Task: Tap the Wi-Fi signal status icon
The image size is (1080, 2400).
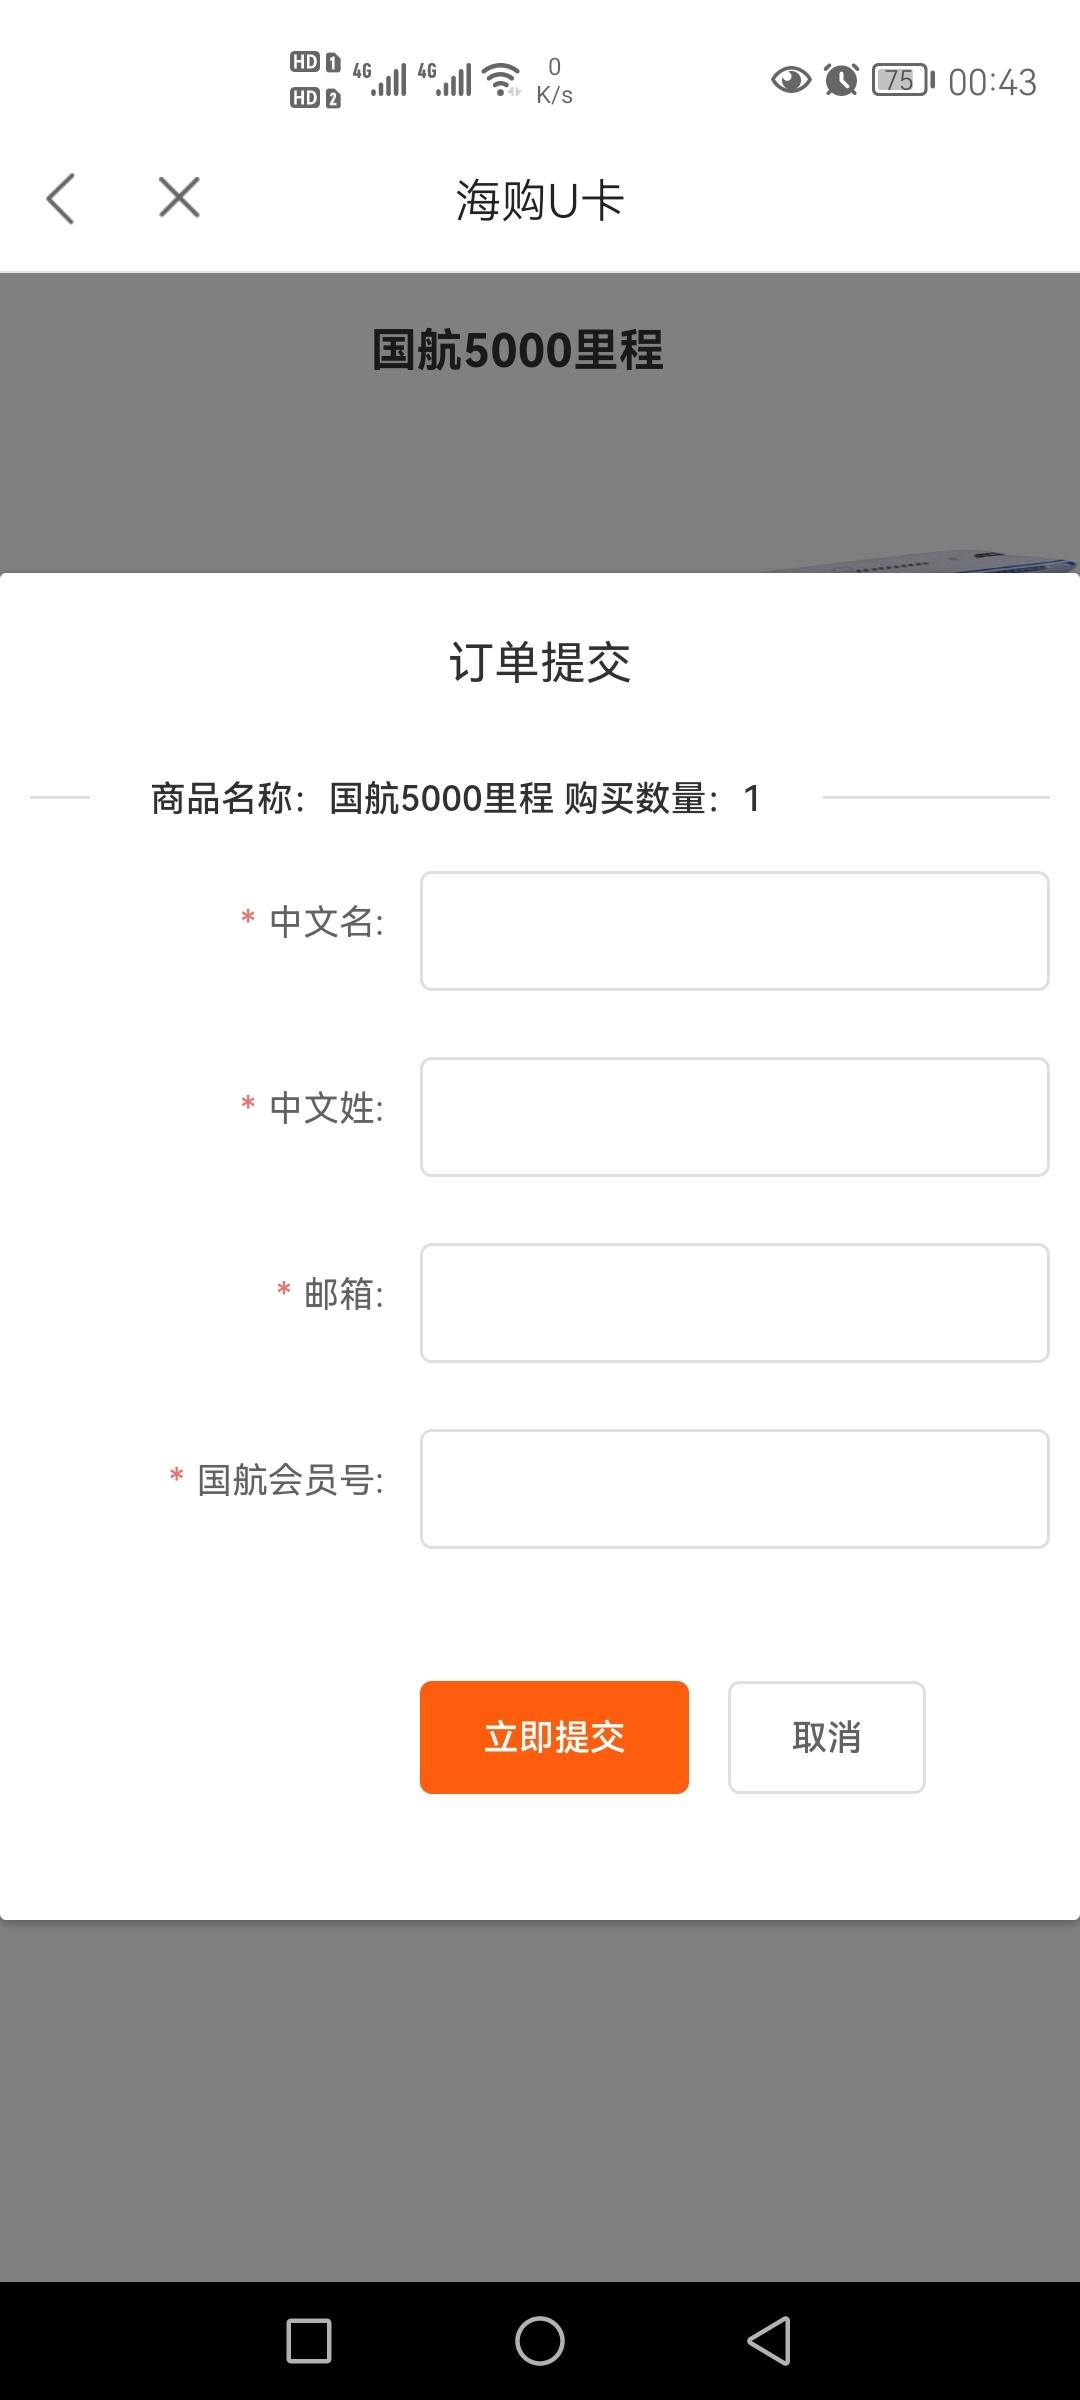Action: 502,79
